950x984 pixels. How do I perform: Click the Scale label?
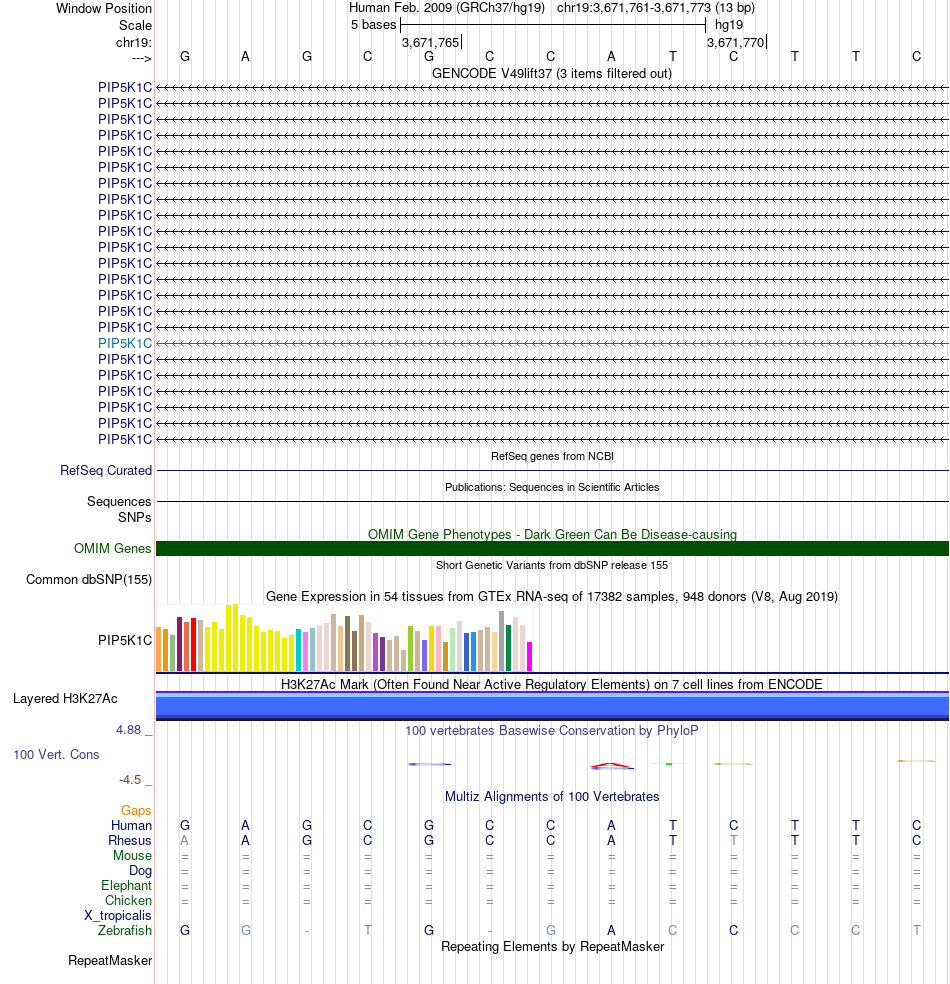click(136, 26)
